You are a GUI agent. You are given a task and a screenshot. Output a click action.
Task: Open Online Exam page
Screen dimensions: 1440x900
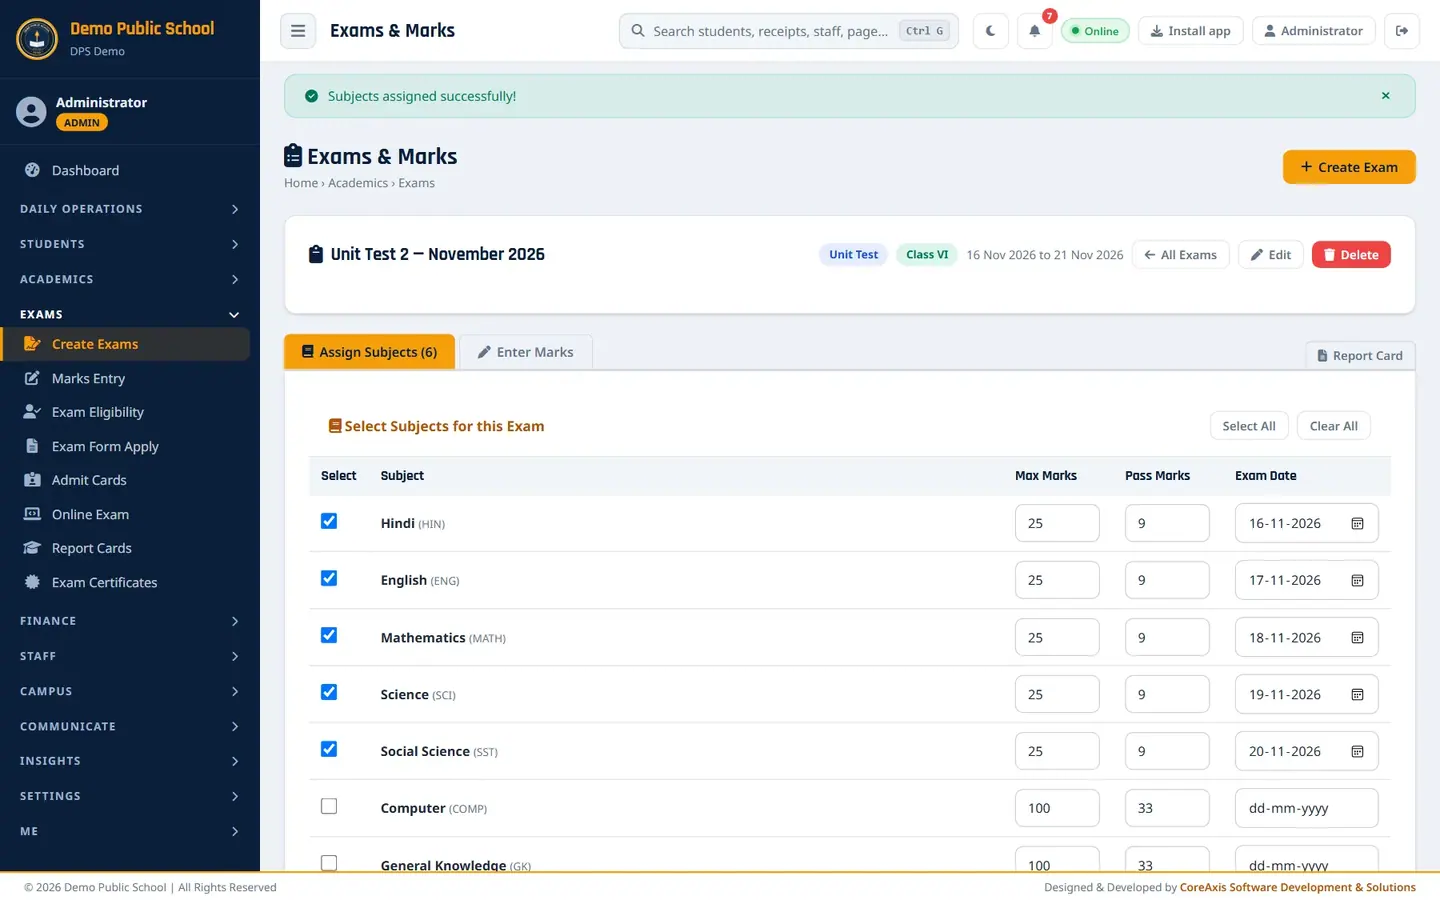(125, 514)
